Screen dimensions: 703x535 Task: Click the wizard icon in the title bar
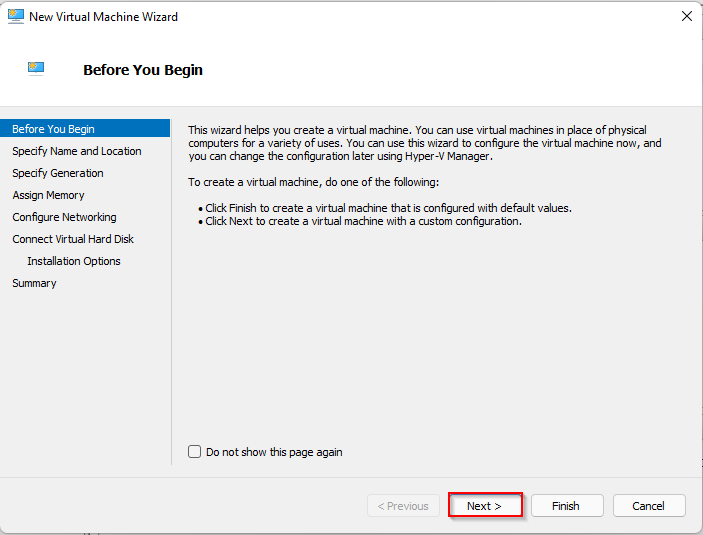point(15,16)
